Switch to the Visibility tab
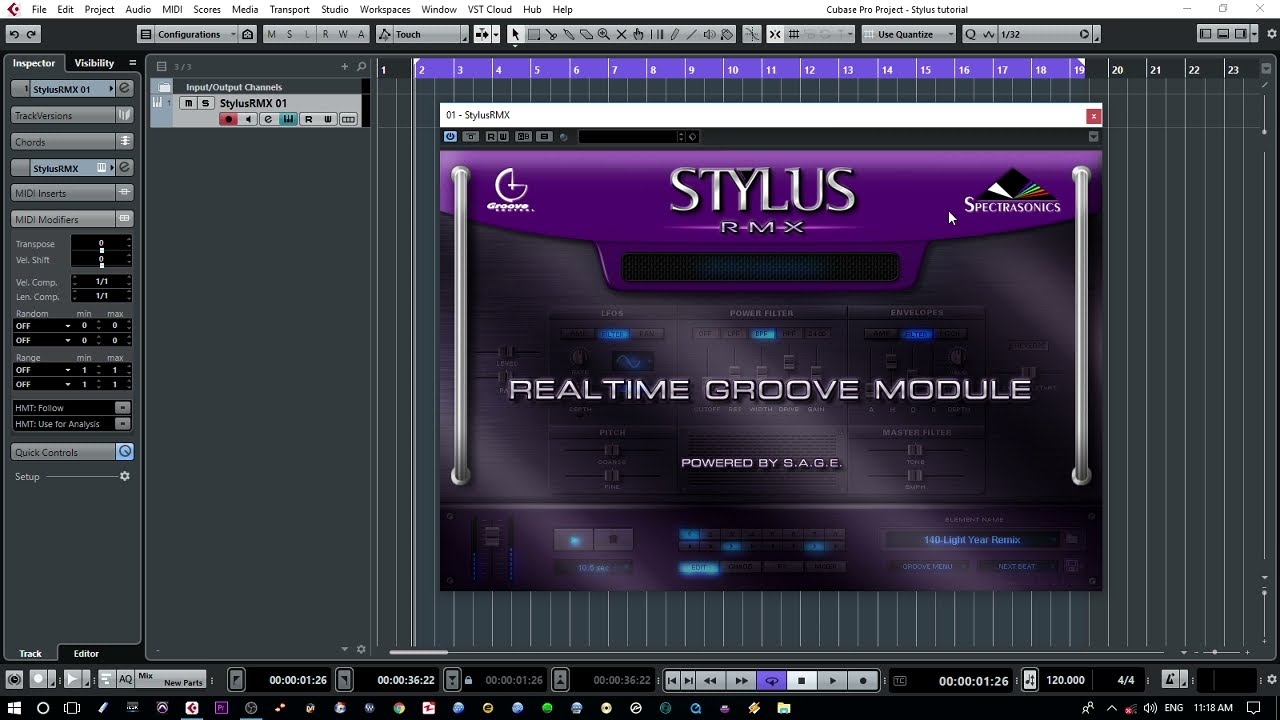The height and width of the screenshot is (720, 1280). point(94,63)
